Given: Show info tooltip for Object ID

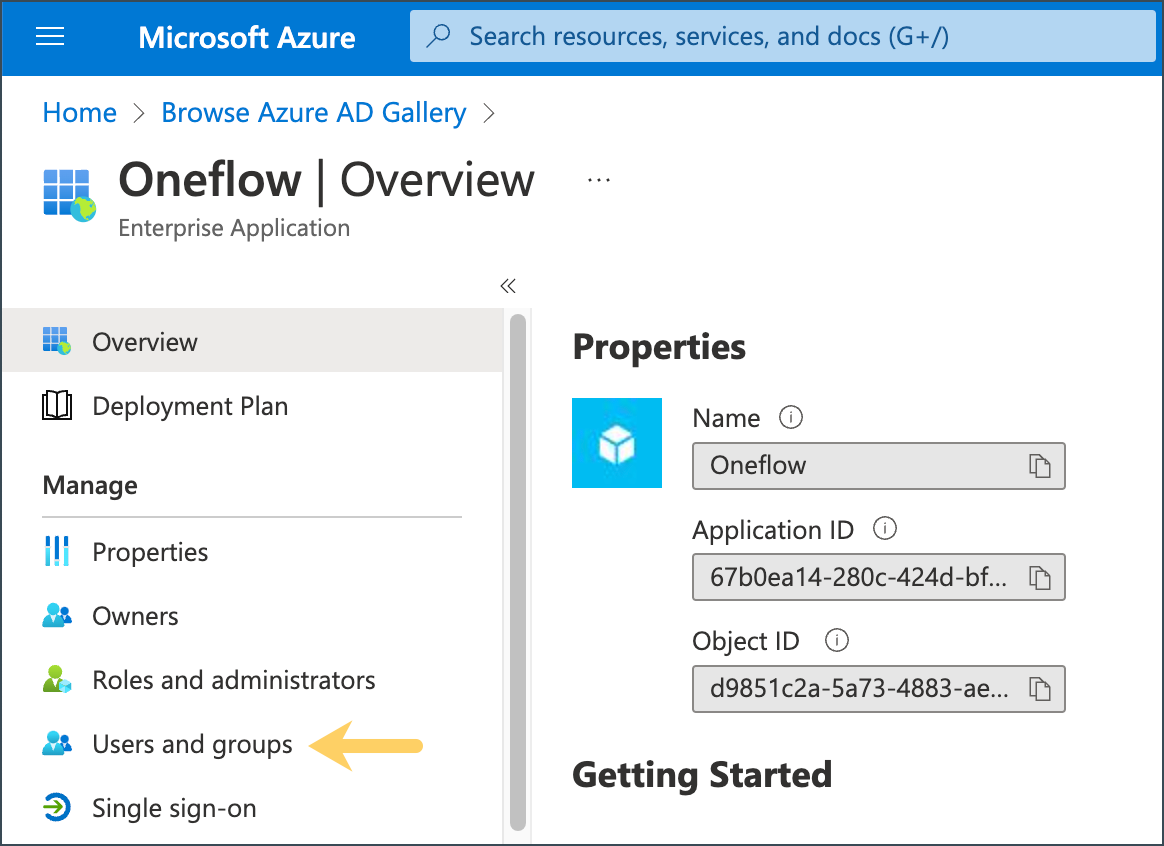Looking at the screenshot, I should pos(837,640).
